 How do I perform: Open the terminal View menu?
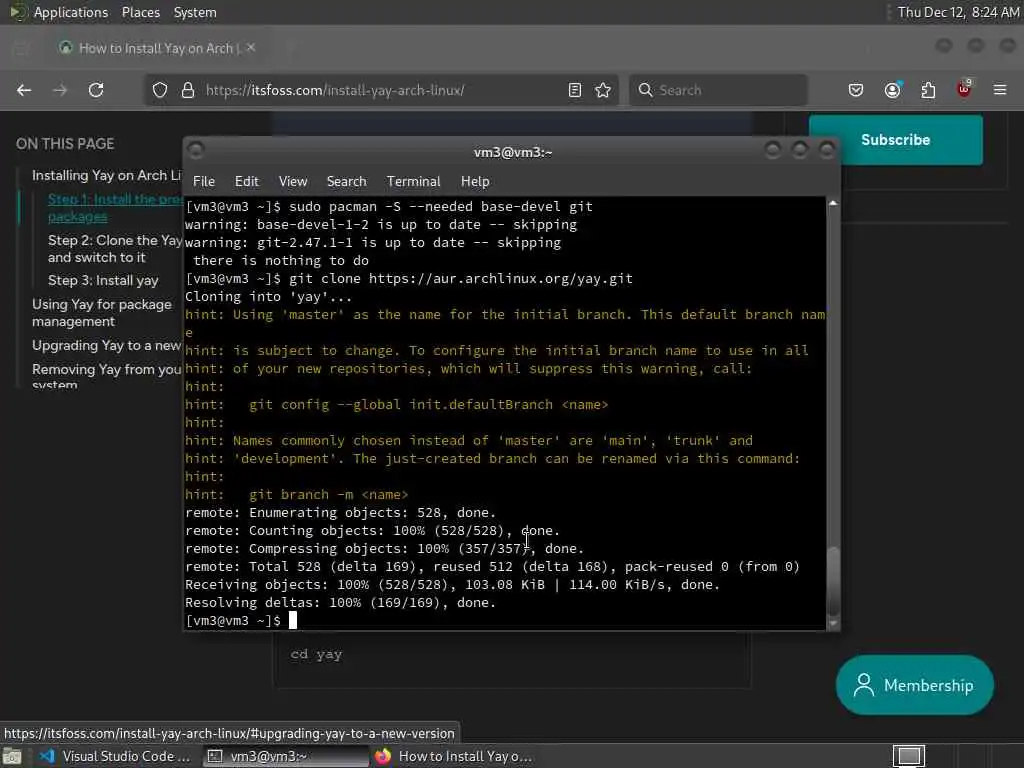pos(293,182)
